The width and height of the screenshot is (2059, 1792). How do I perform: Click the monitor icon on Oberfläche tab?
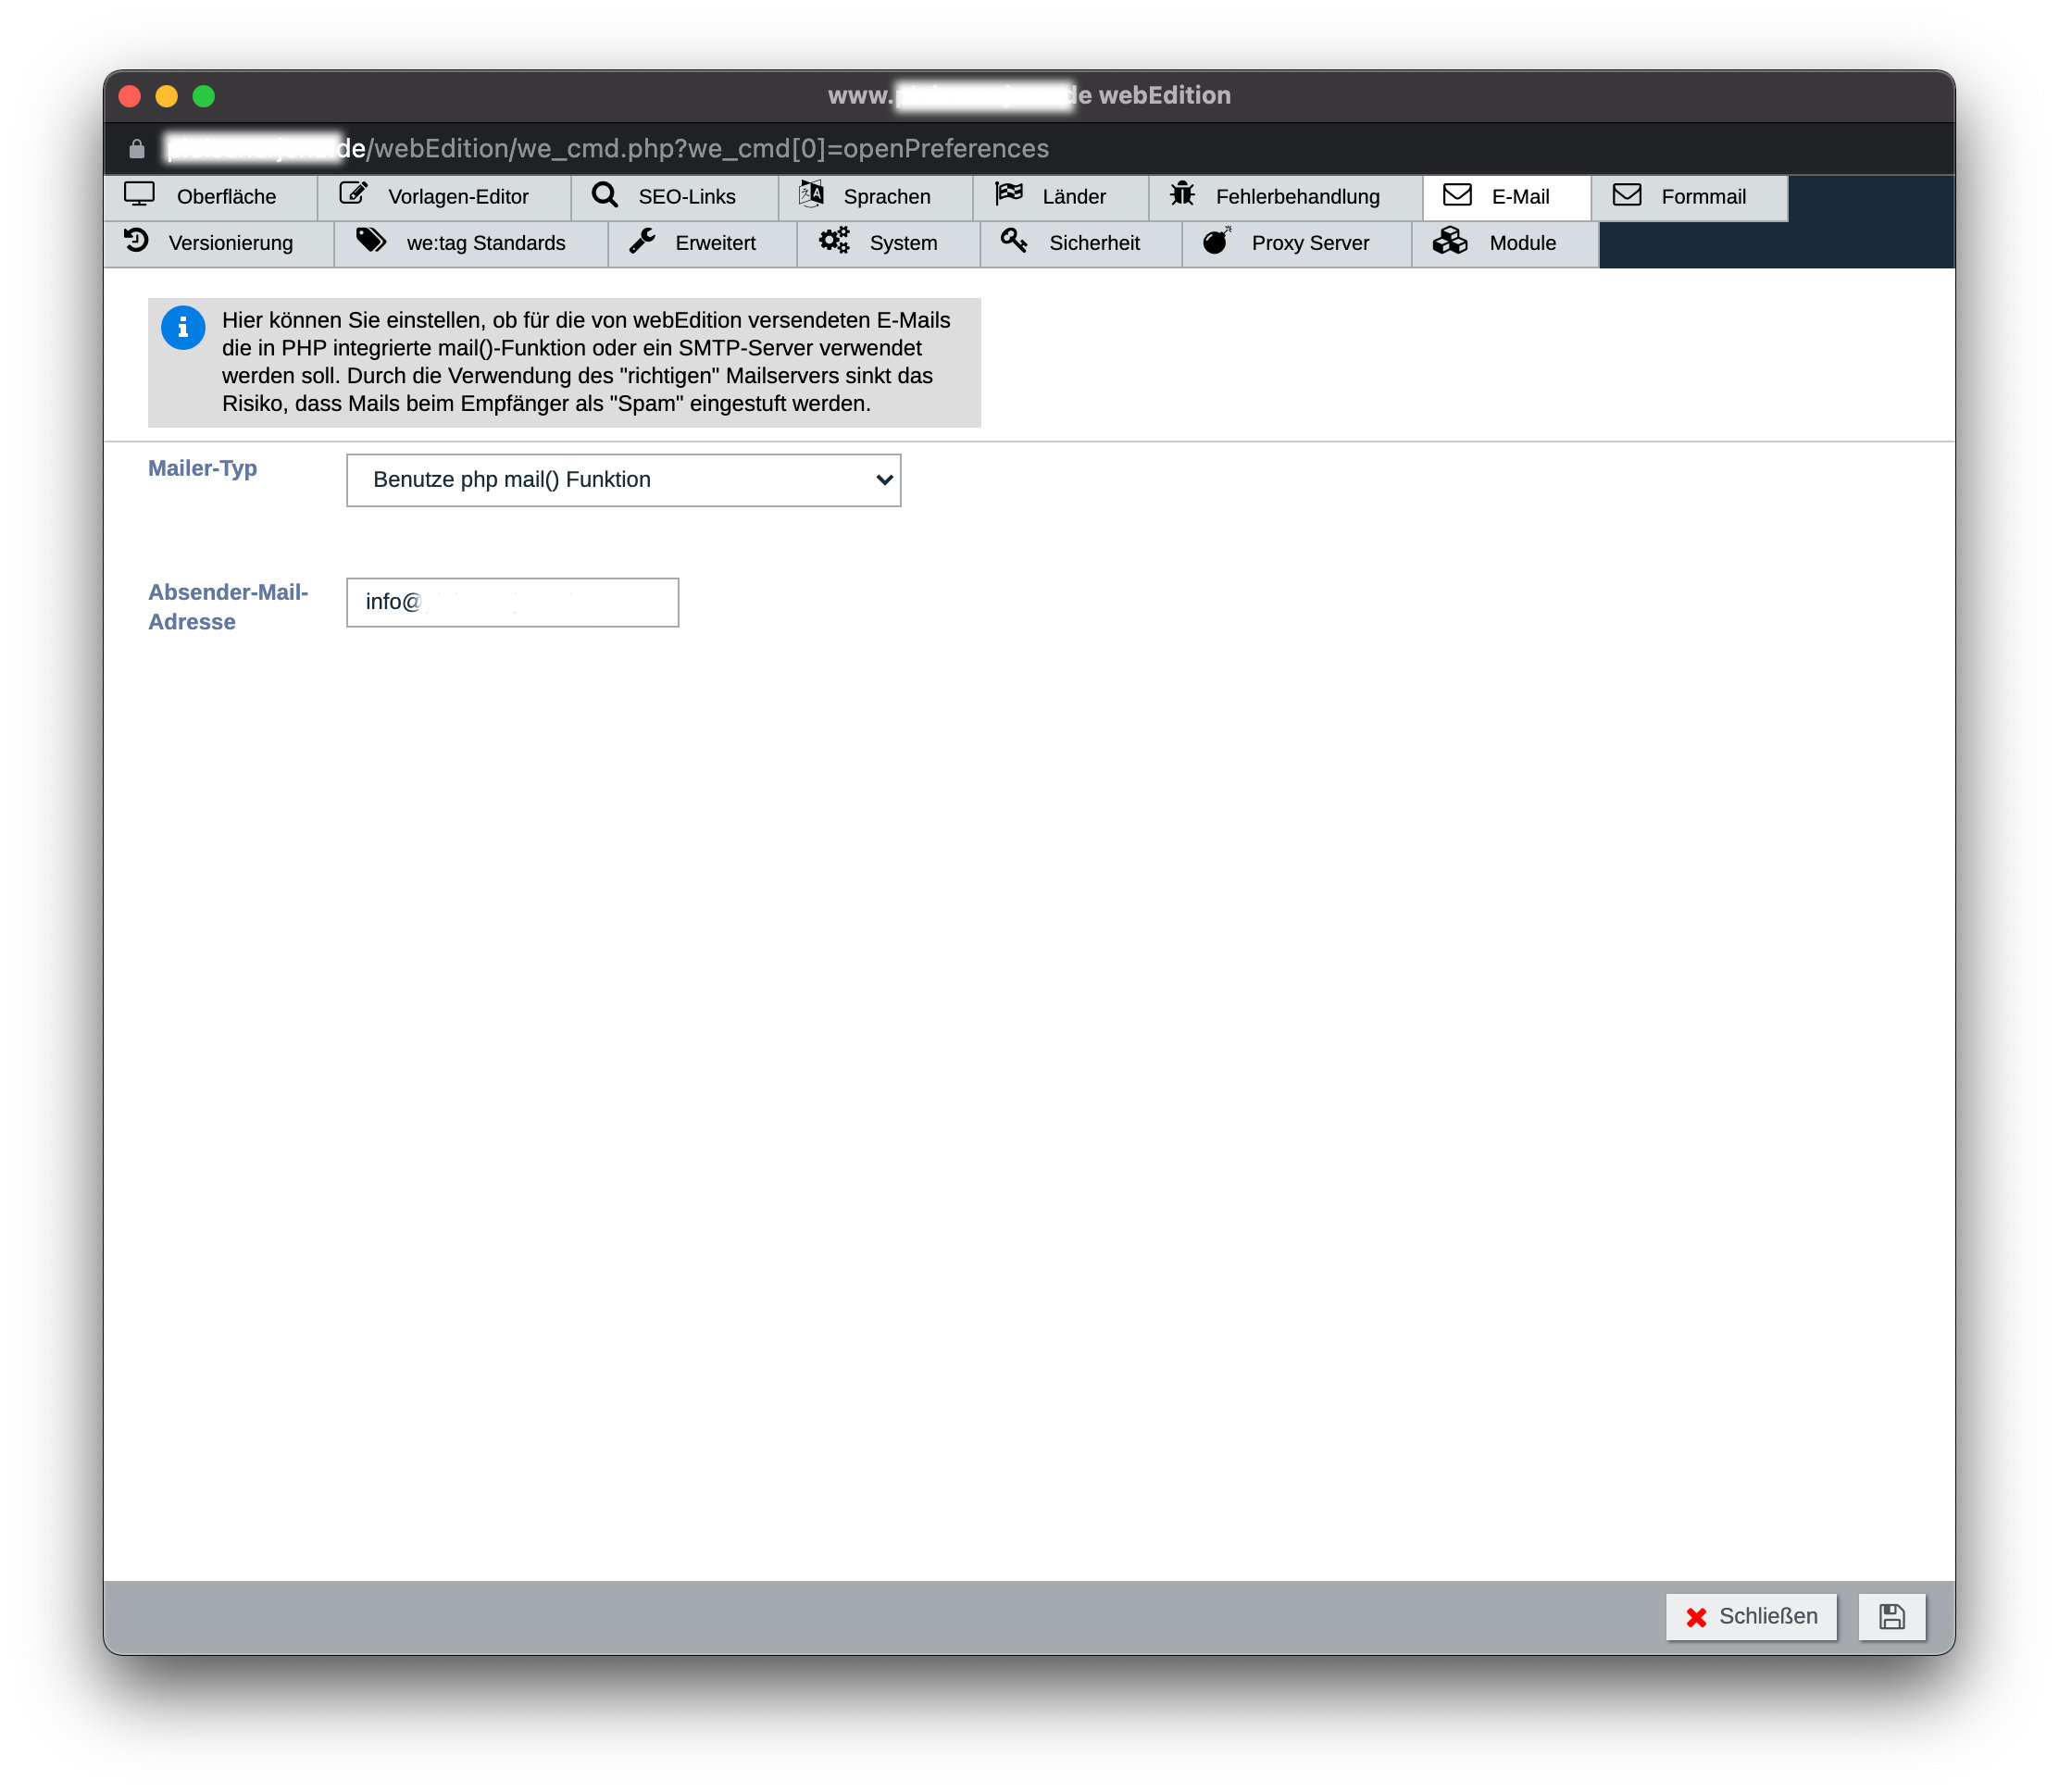139,194
